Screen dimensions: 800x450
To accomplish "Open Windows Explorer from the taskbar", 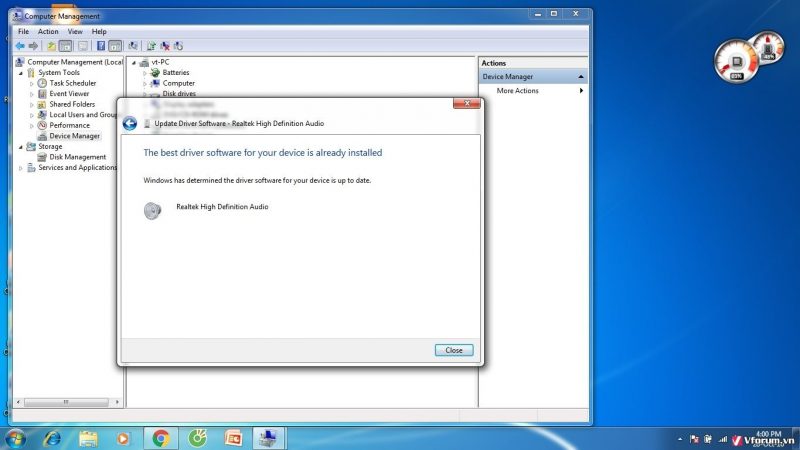I will pyautogui.click(x=88, y=438).
